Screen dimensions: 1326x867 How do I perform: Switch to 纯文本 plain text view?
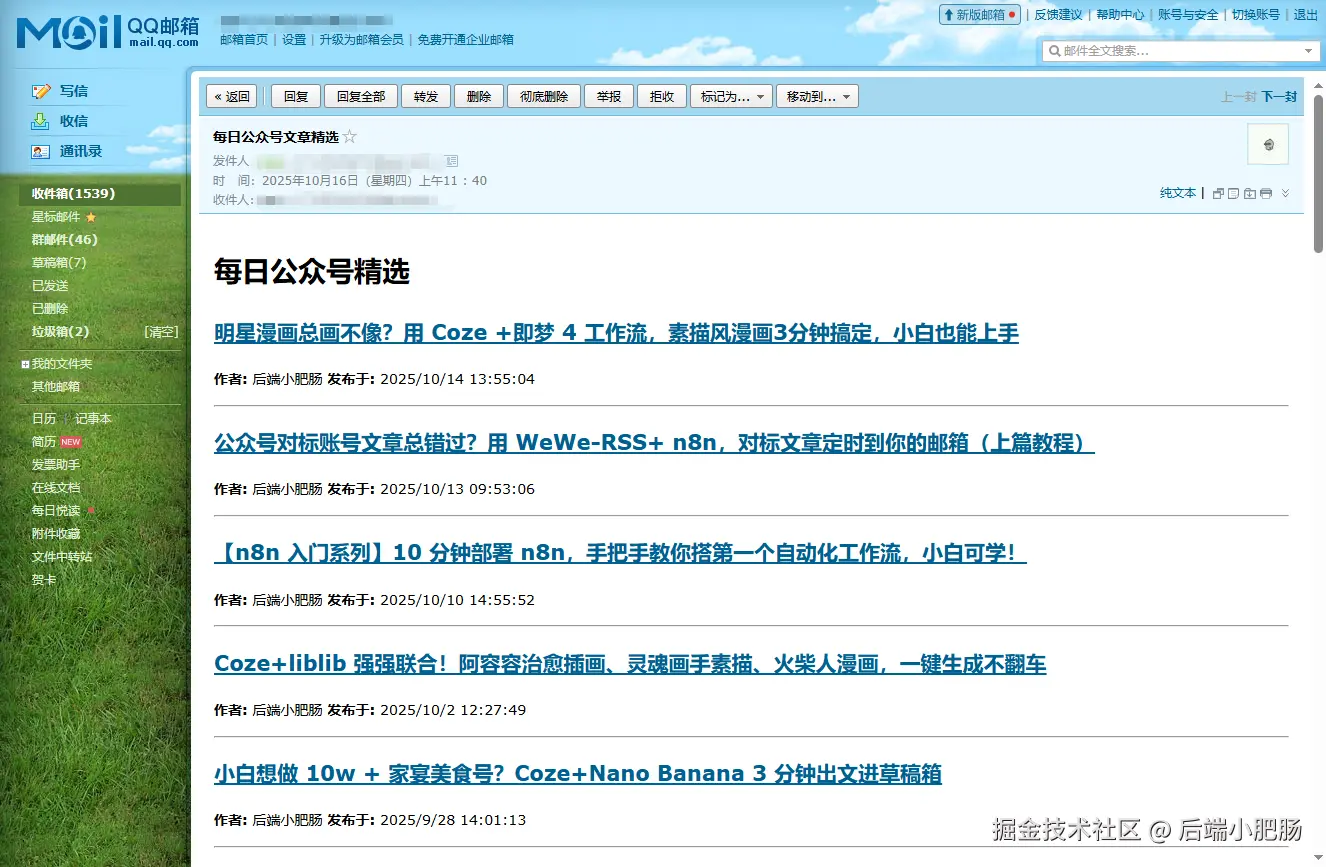click(x=1178, y=193)
